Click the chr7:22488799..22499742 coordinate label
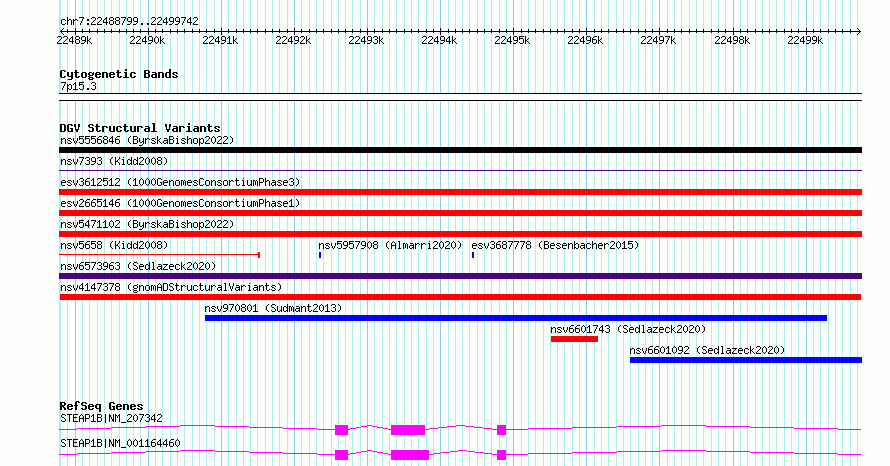The height and width of the screenshot is (466, 890). tap(129, 22)
